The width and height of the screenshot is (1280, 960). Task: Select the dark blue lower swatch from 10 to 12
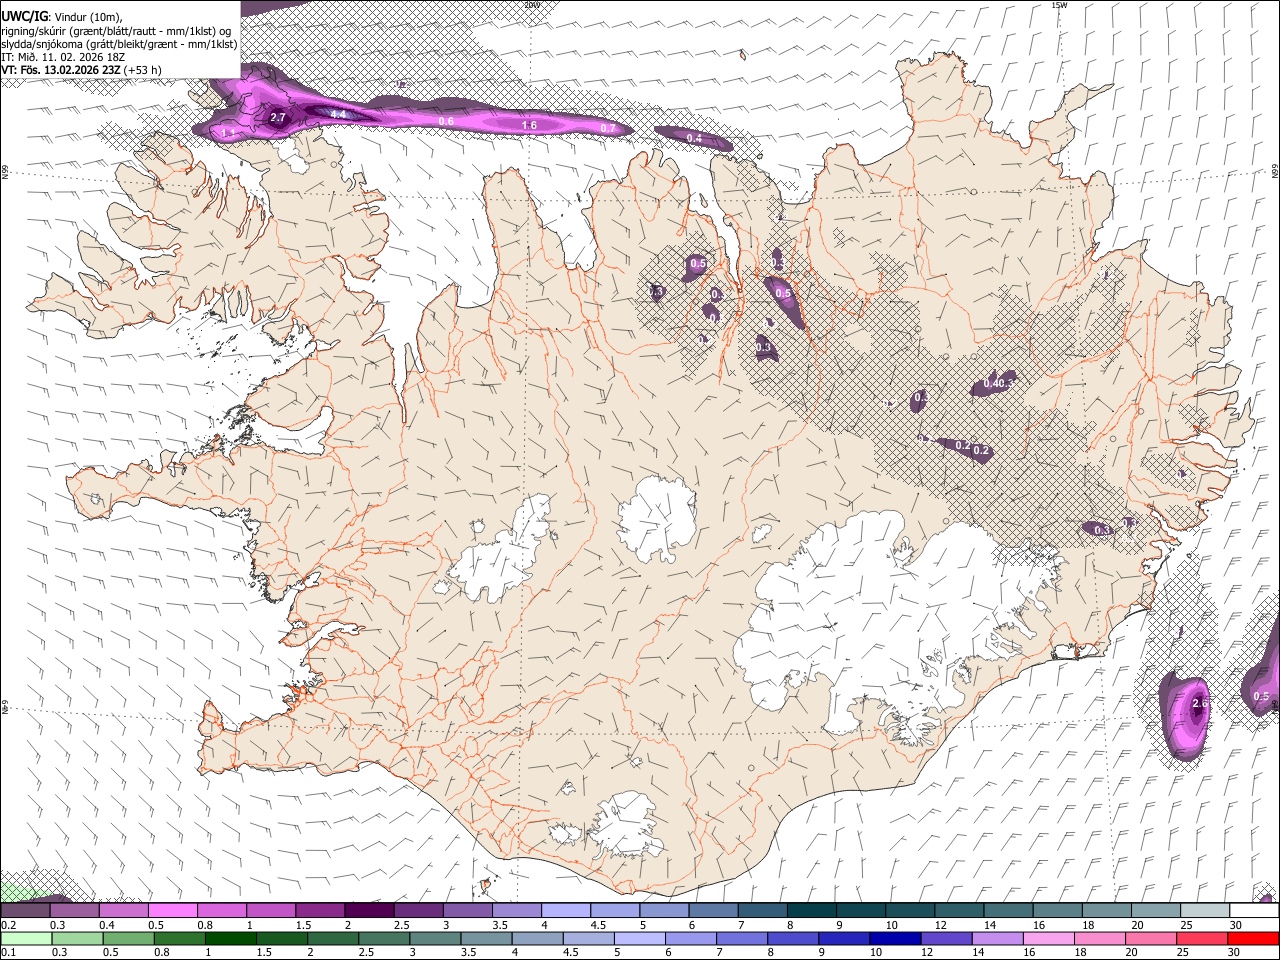pyautogui.click(x=895, y=938)
